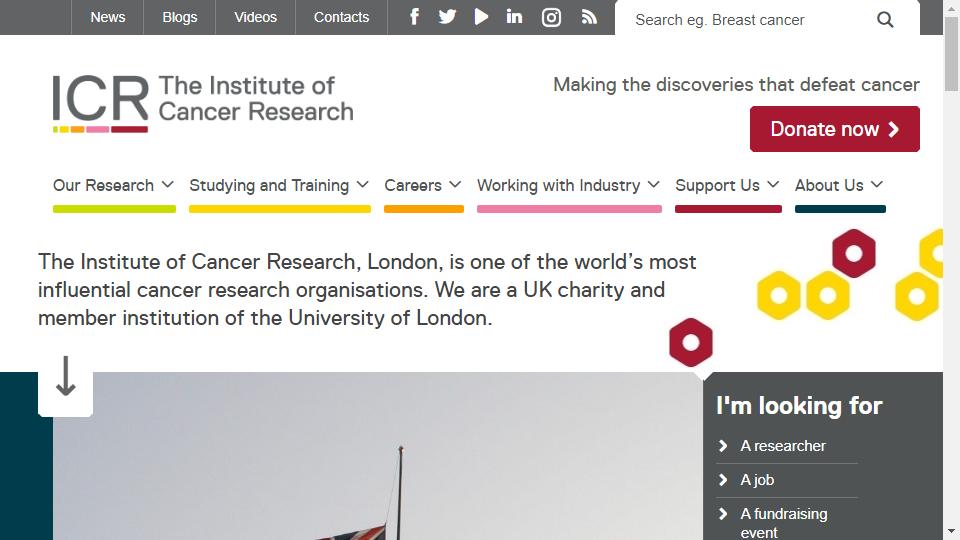This screenshot has height=540, width=960.
Task: Select the Careers menu item
Action: (x=413, y=186)
